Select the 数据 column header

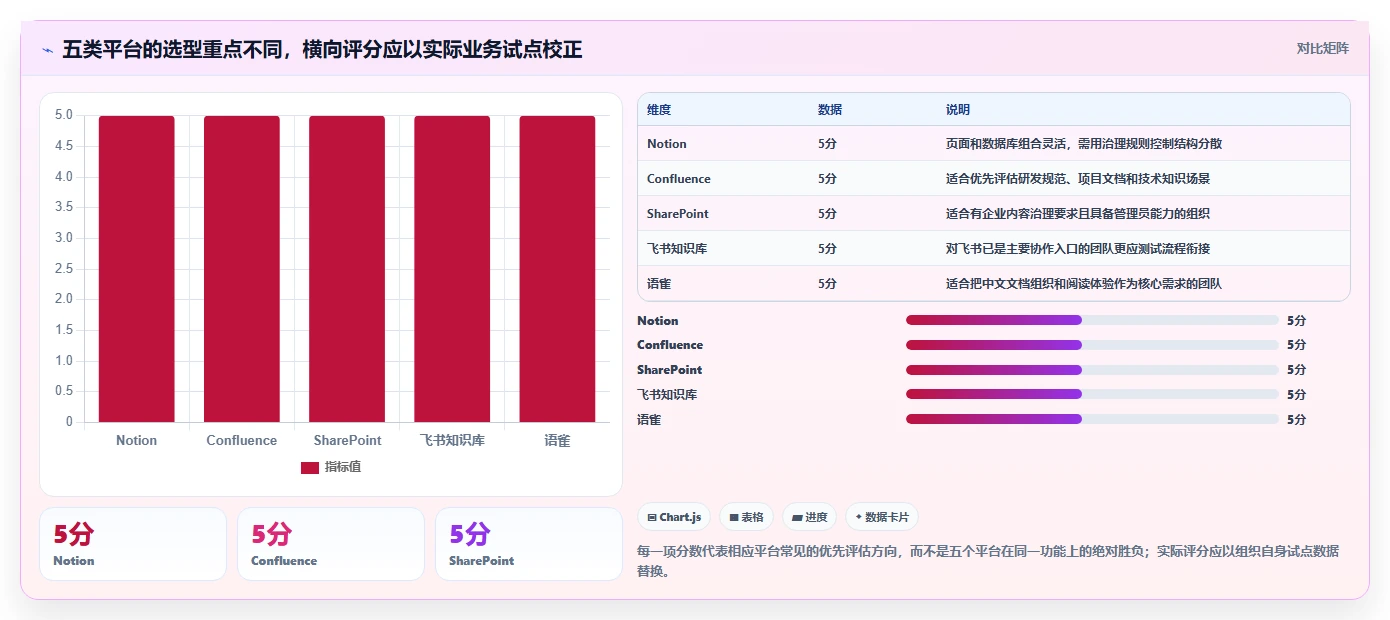[830, 109]
